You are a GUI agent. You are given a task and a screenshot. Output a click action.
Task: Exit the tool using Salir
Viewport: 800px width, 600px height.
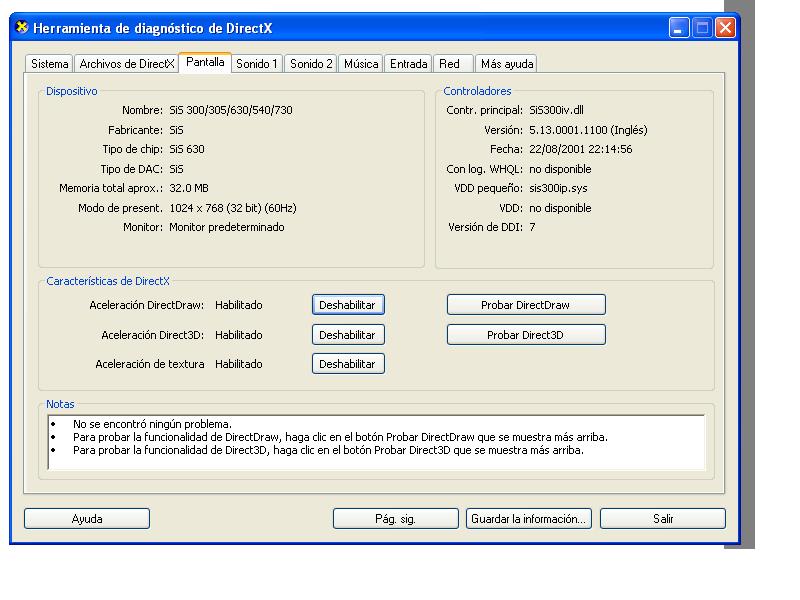click(663, 519)
